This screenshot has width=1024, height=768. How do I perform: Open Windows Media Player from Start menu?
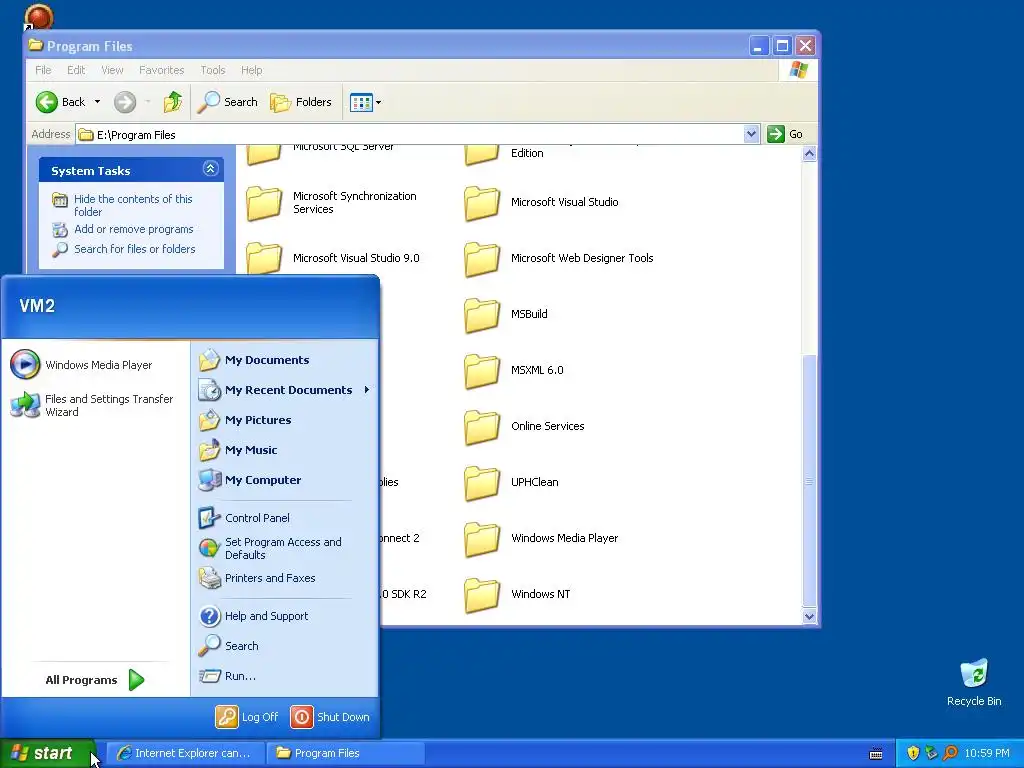(x=81, y=365)
